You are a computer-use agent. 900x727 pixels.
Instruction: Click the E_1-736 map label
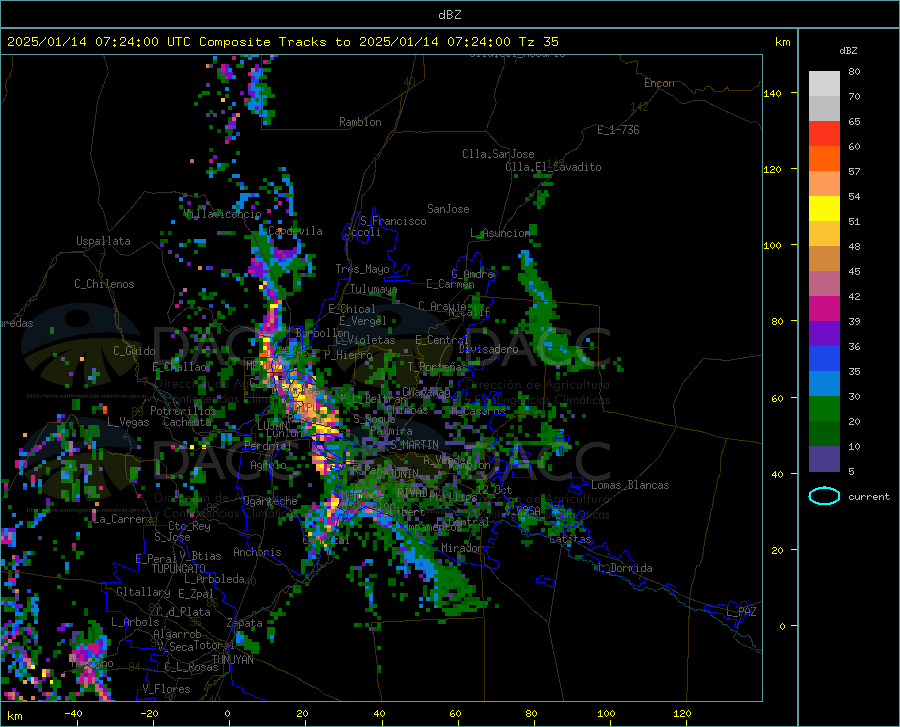[x=618, y=130]
